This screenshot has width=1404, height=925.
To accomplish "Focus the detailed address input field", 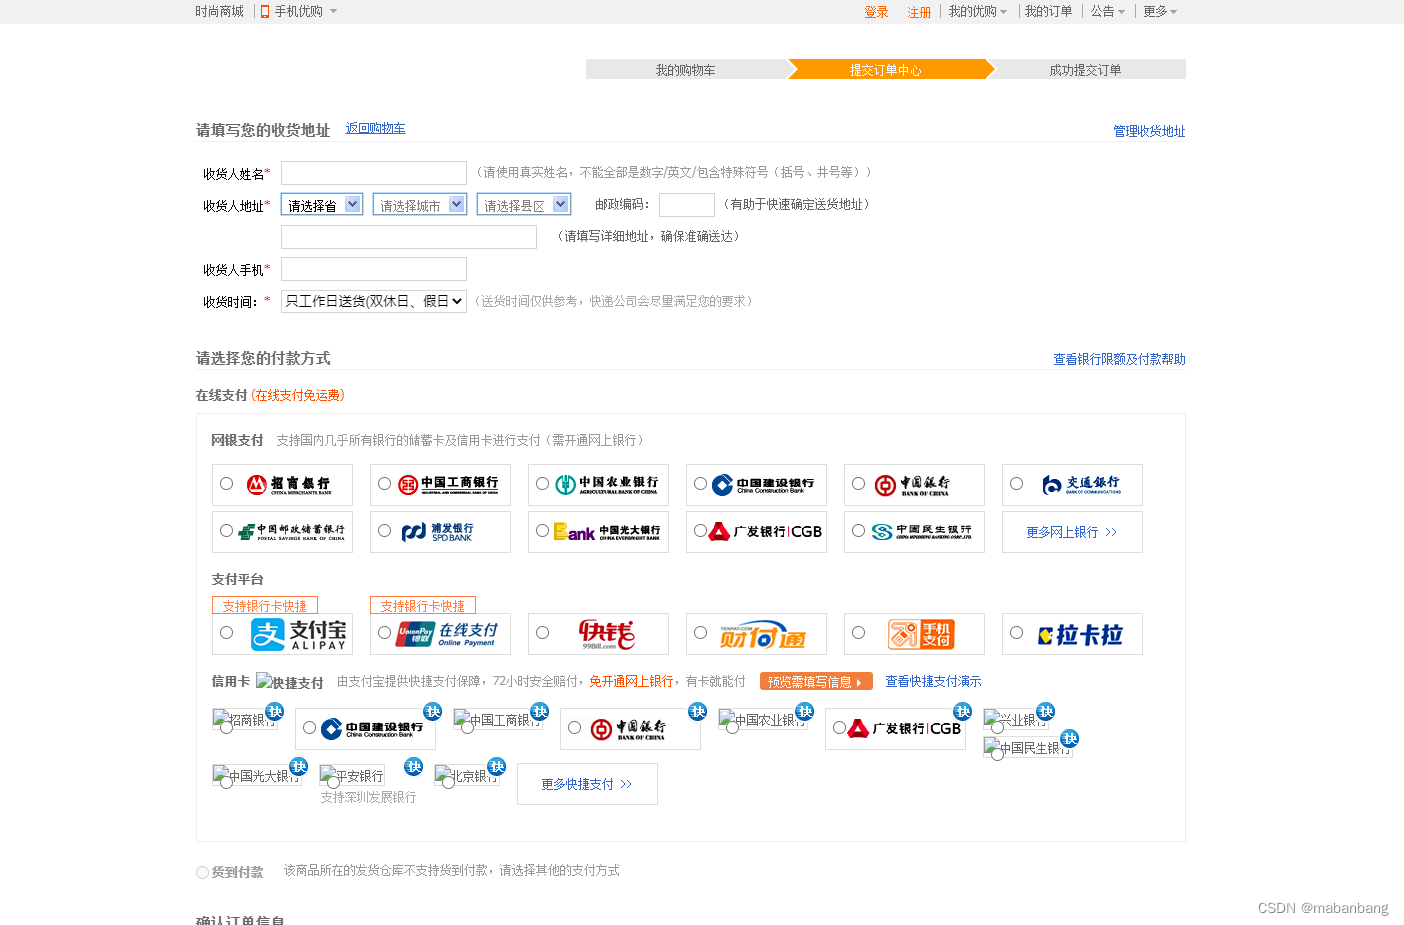I will coord(409,237).
